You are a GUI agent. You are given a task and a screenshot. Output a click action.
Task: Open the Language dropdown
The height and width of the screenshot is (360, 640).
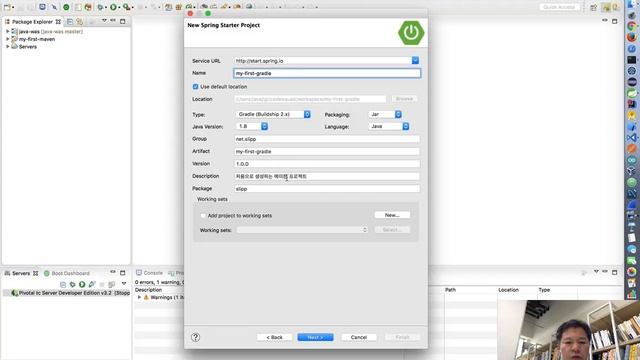(405, 127)
